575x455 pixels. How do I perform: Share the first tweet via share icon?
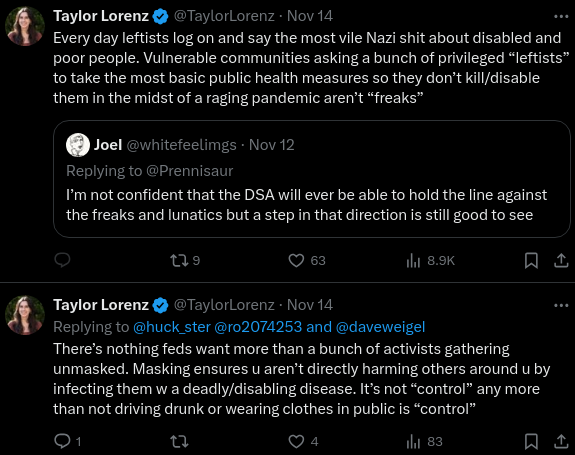pos(561,260)
